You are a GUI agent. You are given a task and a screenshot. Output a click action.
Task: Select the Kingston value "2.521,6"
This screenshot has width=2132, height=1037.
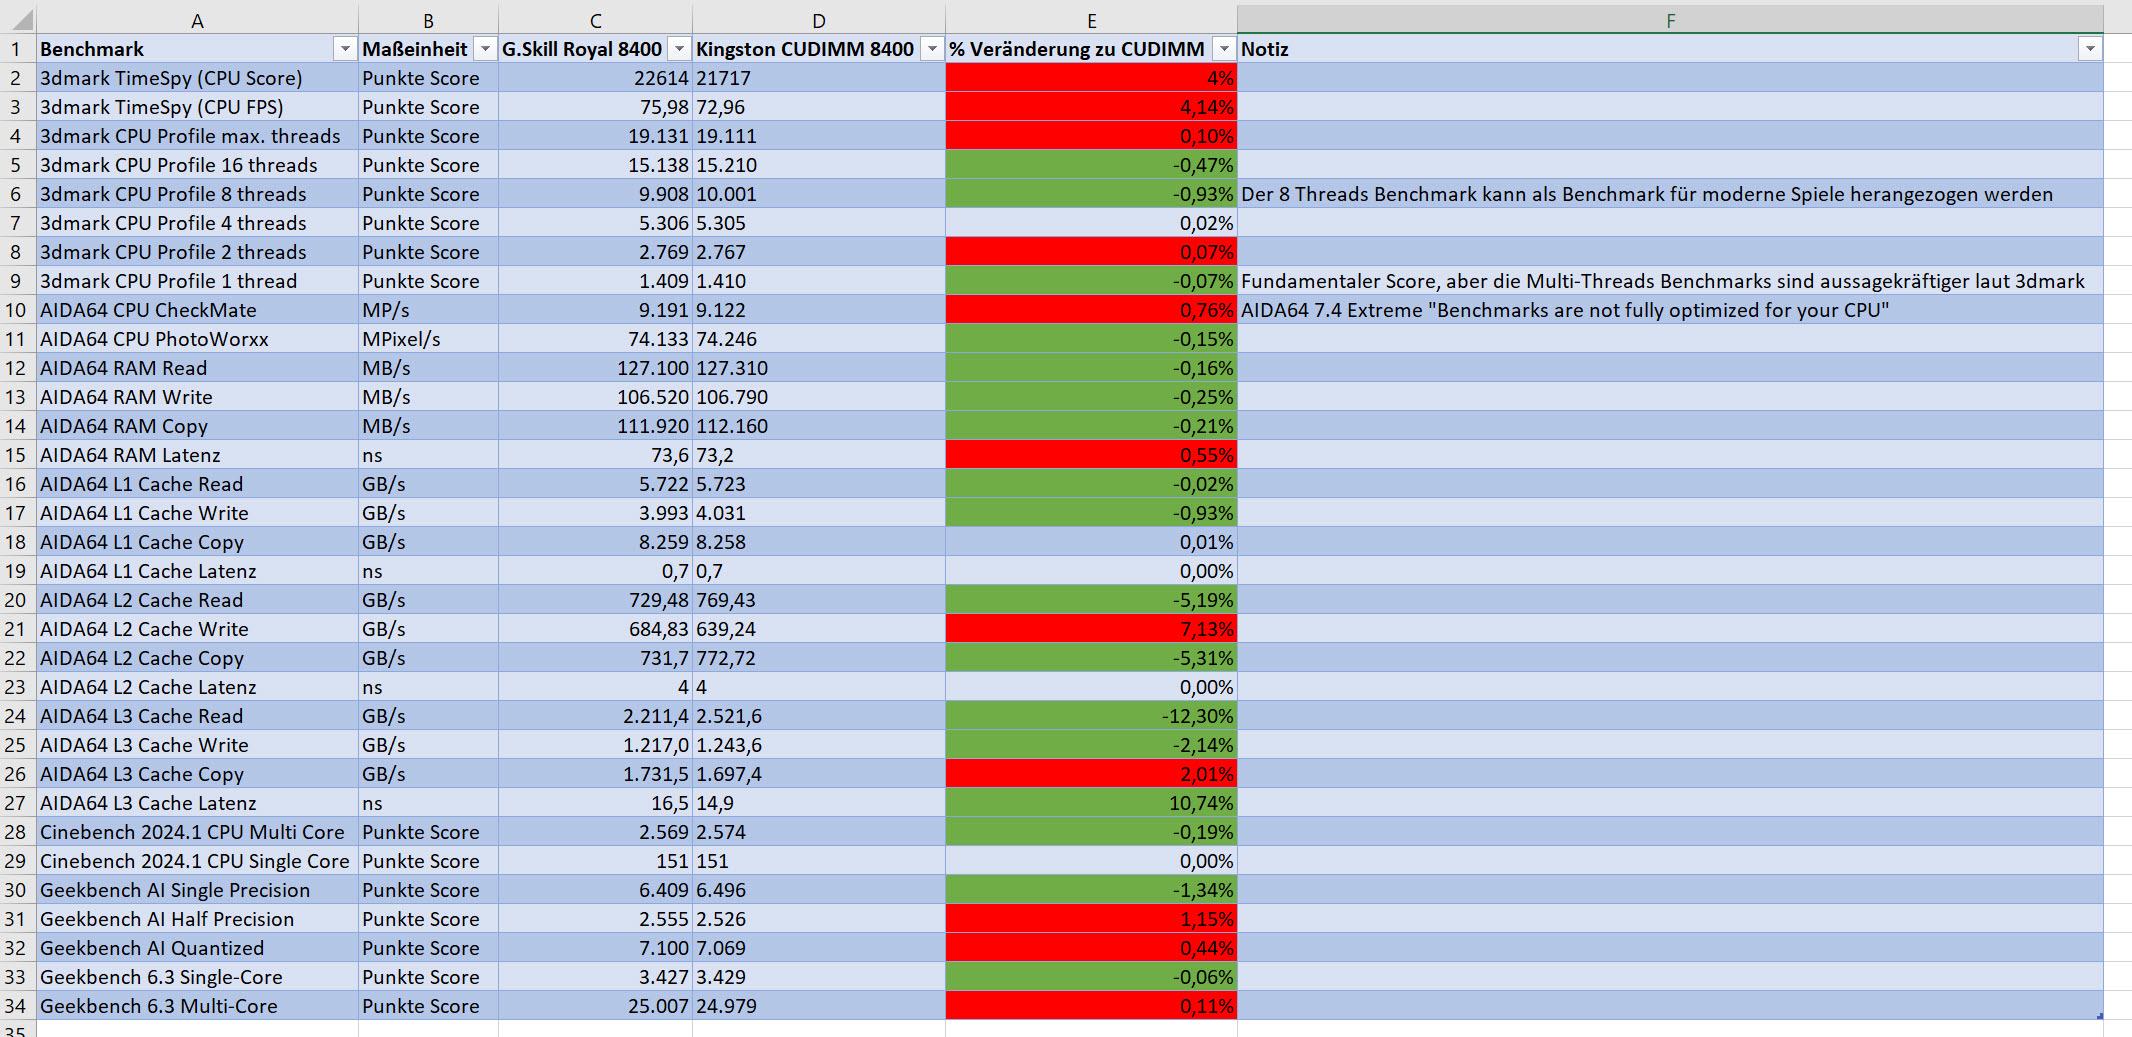(x=819, y=716)
